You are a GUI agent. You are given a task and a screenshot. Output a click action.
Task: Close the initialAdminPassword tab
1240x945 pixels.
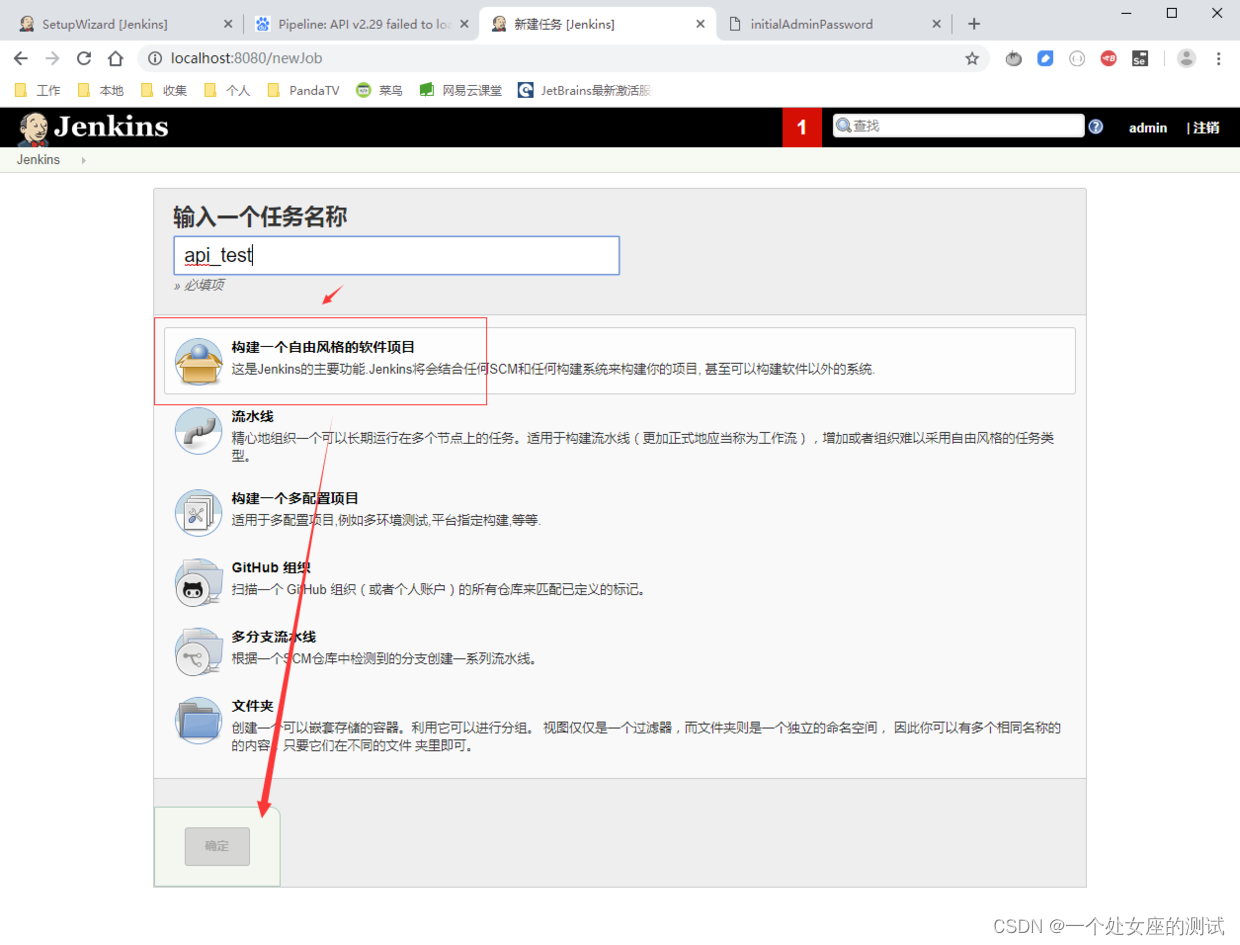(937, 23)
